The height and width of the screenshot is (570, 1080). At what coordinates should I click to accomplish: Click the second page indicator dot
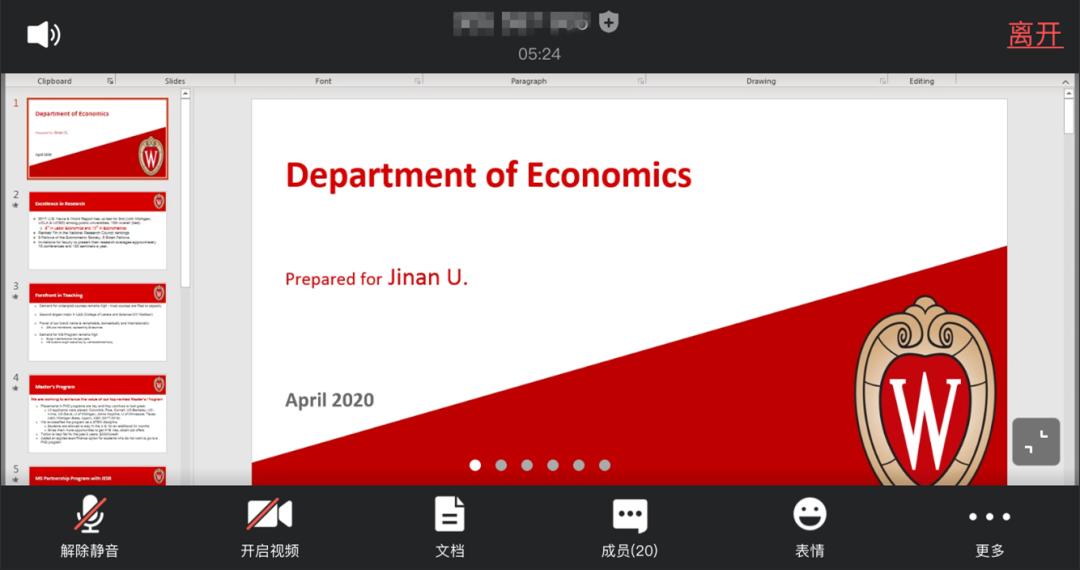501,465
